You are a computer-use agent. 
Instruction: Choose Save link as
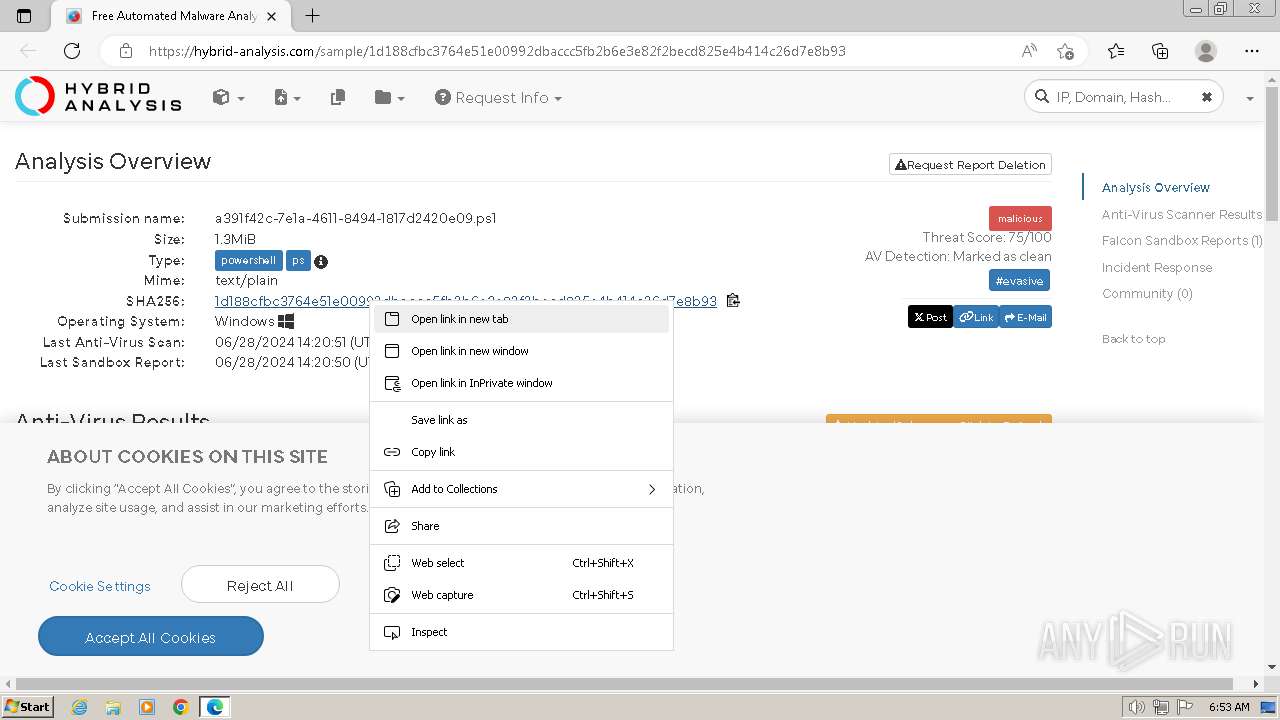pyautogui.click(x=521, y=420)
